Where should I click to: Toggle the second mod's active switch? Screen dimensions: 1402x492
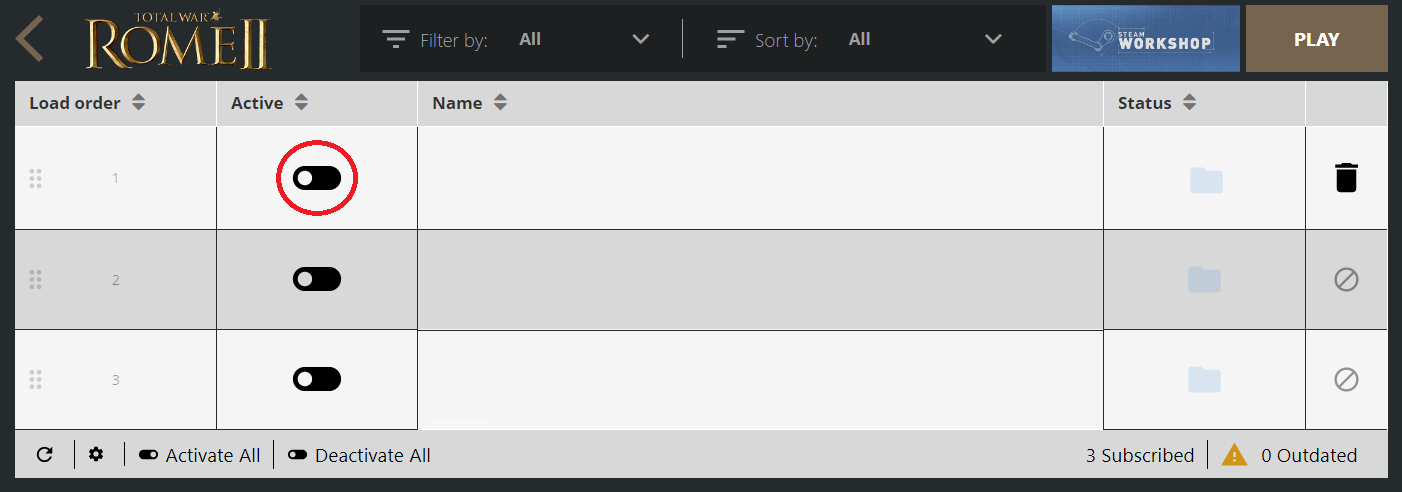[x=317, y=279]
